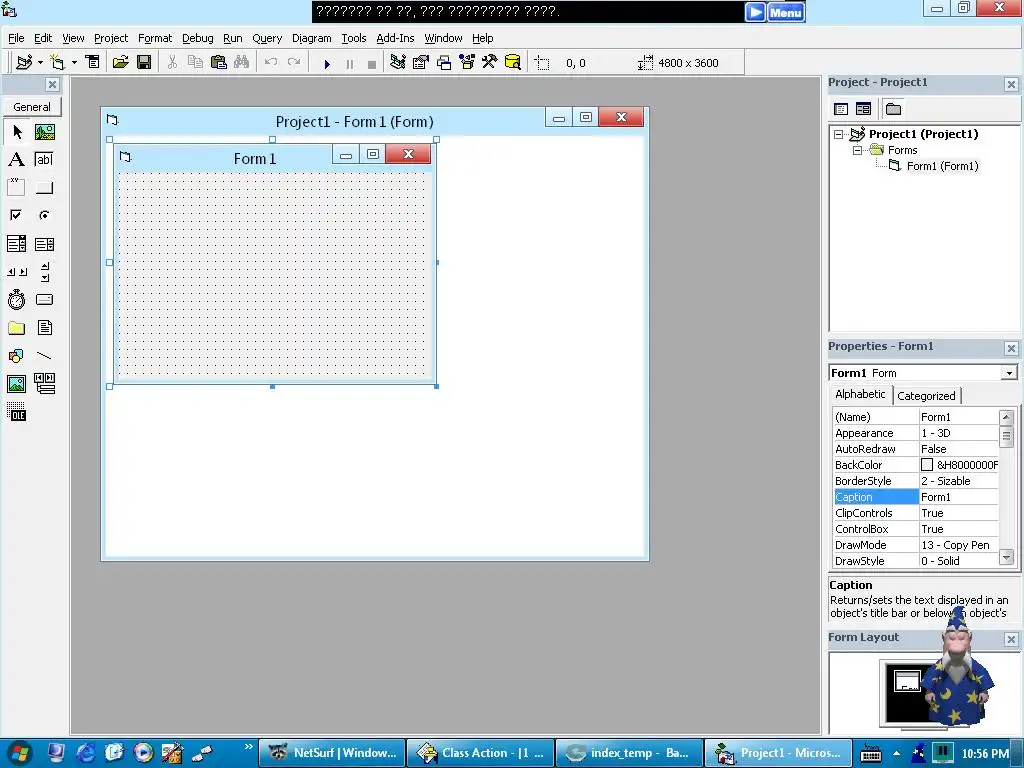Select the PictureBox control tool
This screenshot has width=1024, height=768.
[x=45, y=132]
